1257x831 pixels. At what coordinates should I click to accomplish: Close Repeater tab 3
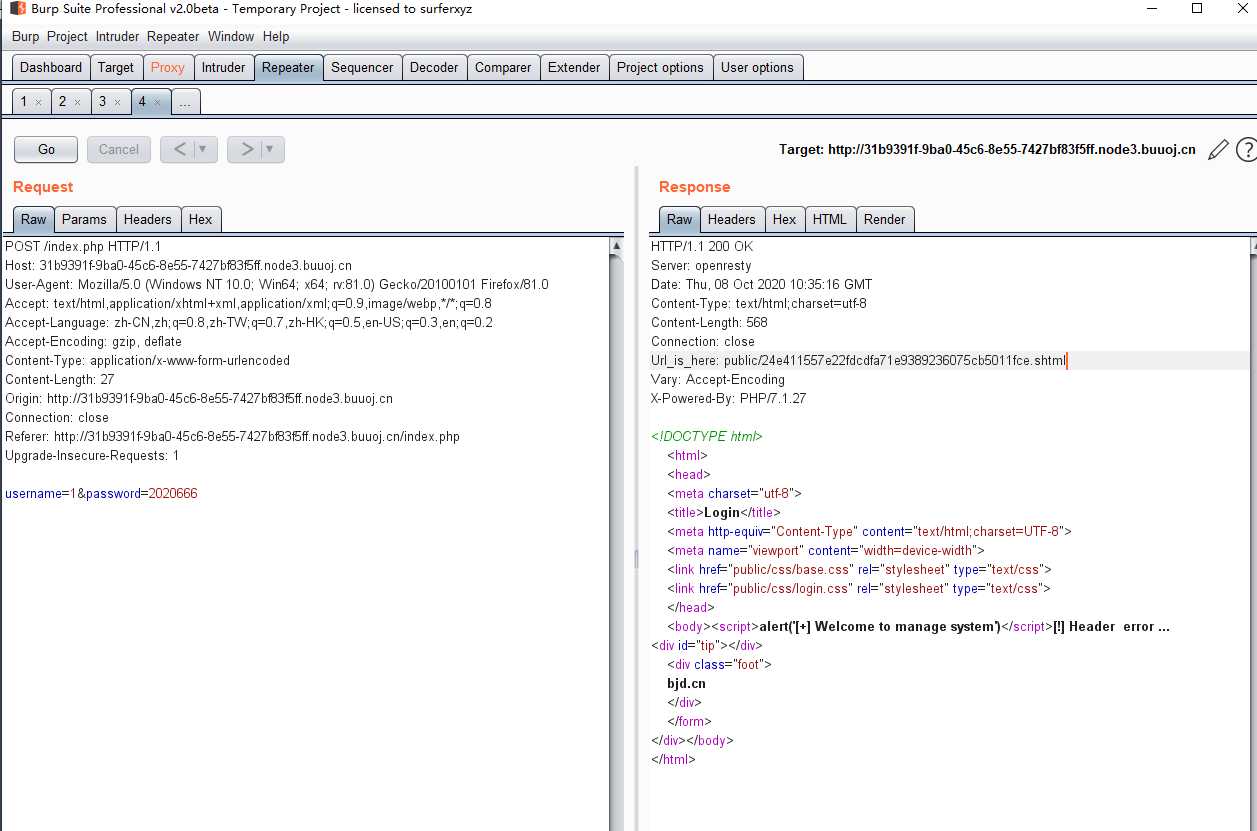point(116,102)
